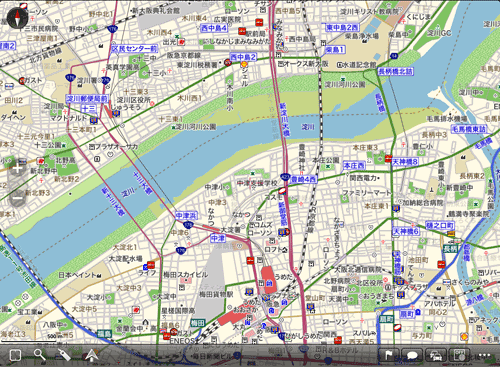Select the 長柄橋北詰 intersection label
This screenshot has width=500, height=367.
point(396,71)
